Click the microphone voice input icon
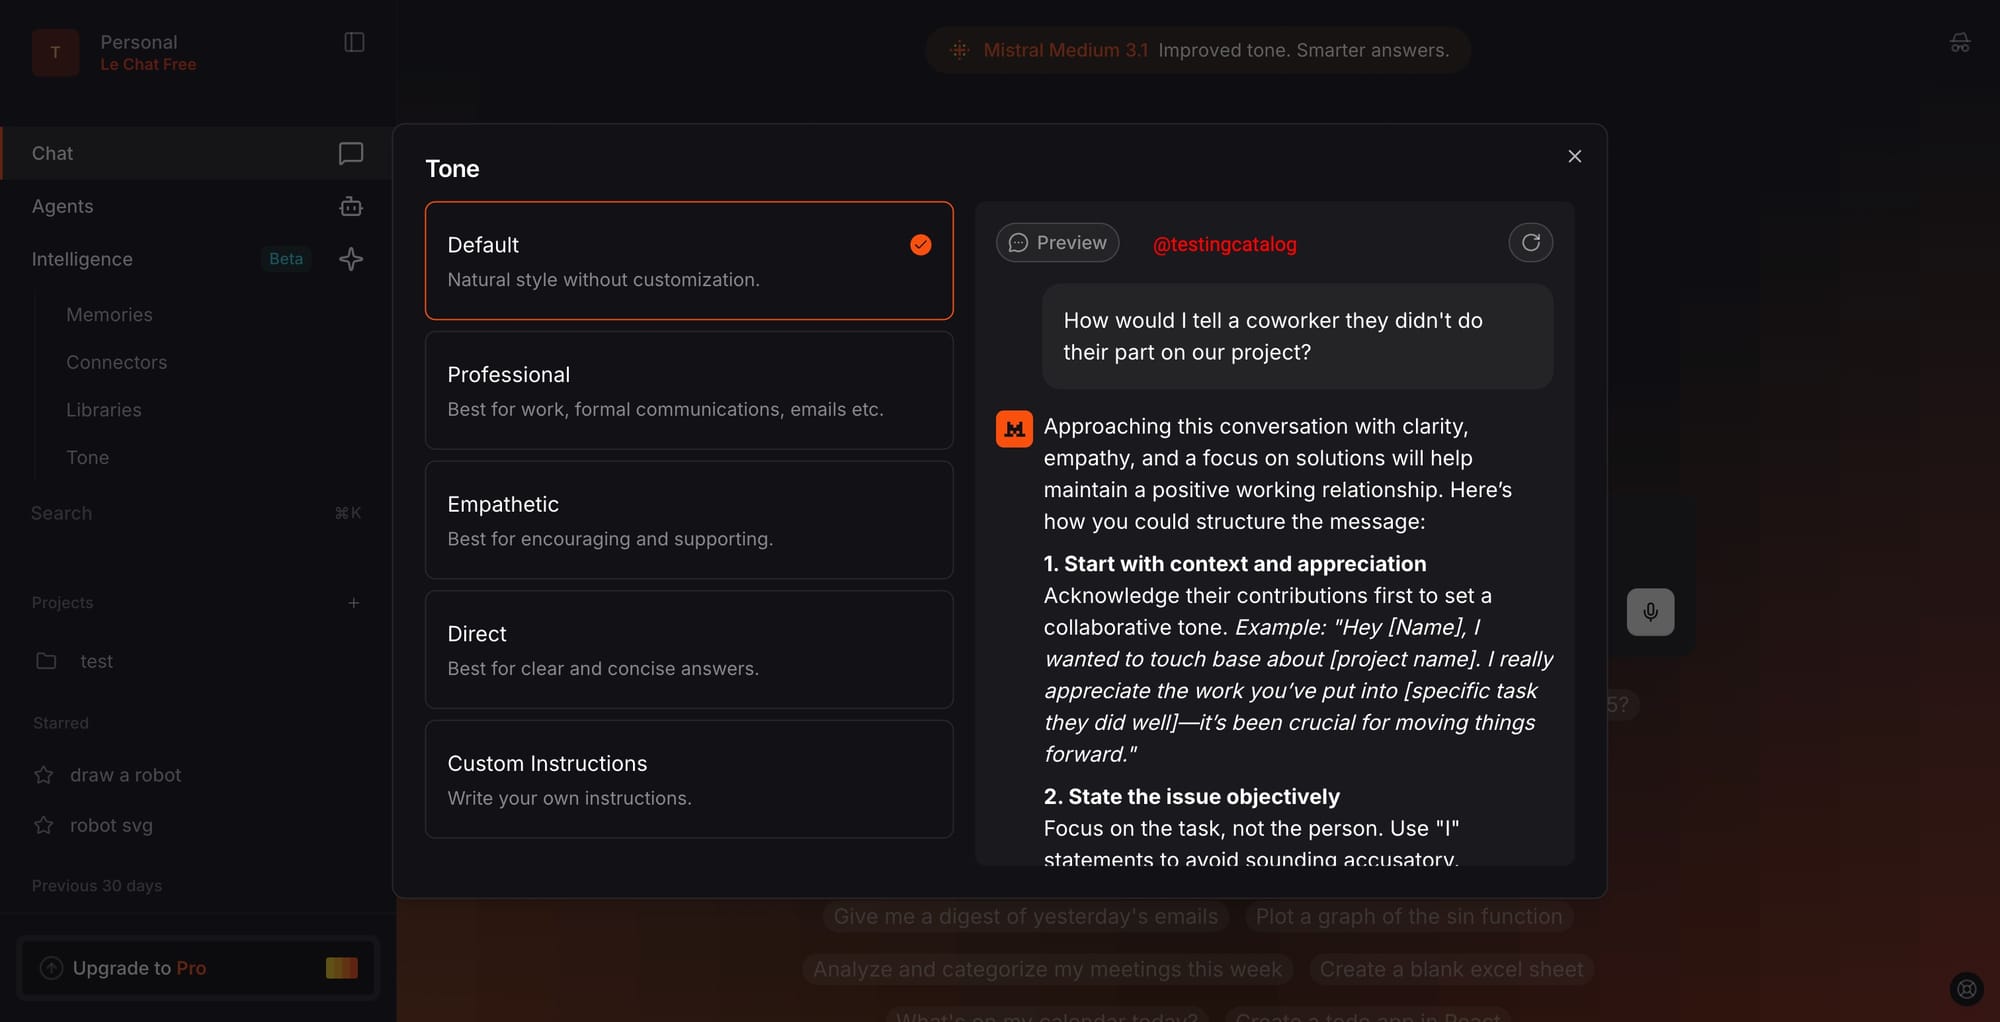The height and width of the screenshot is (1022, 2000). [1650, 612]
